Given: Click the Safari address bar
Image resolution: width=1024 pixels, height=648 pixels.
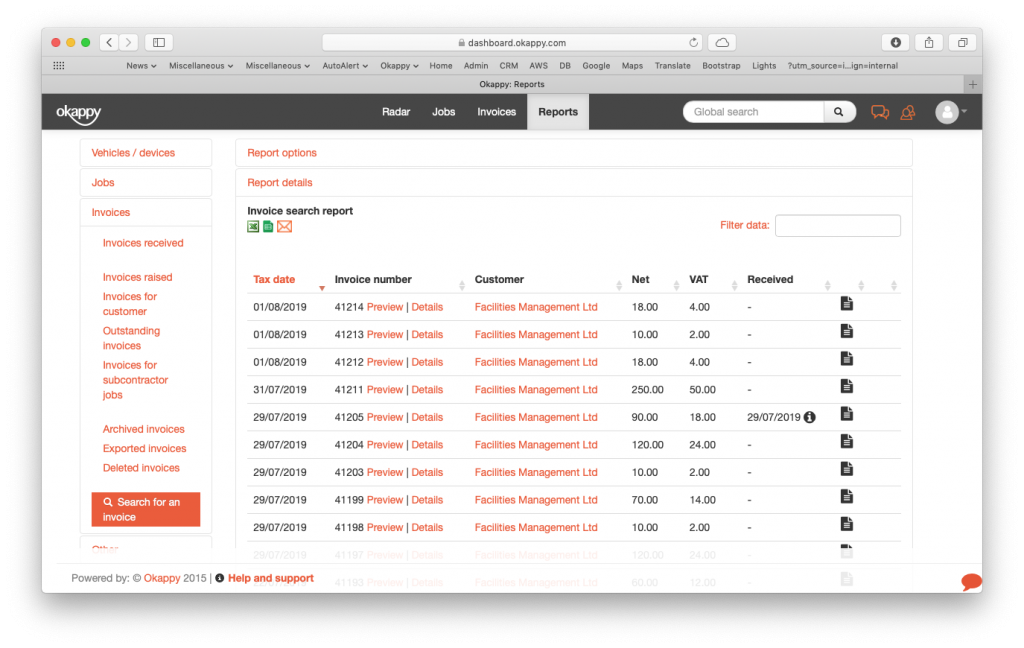Looking at the screenshot, I should click(x=512, y=42).
